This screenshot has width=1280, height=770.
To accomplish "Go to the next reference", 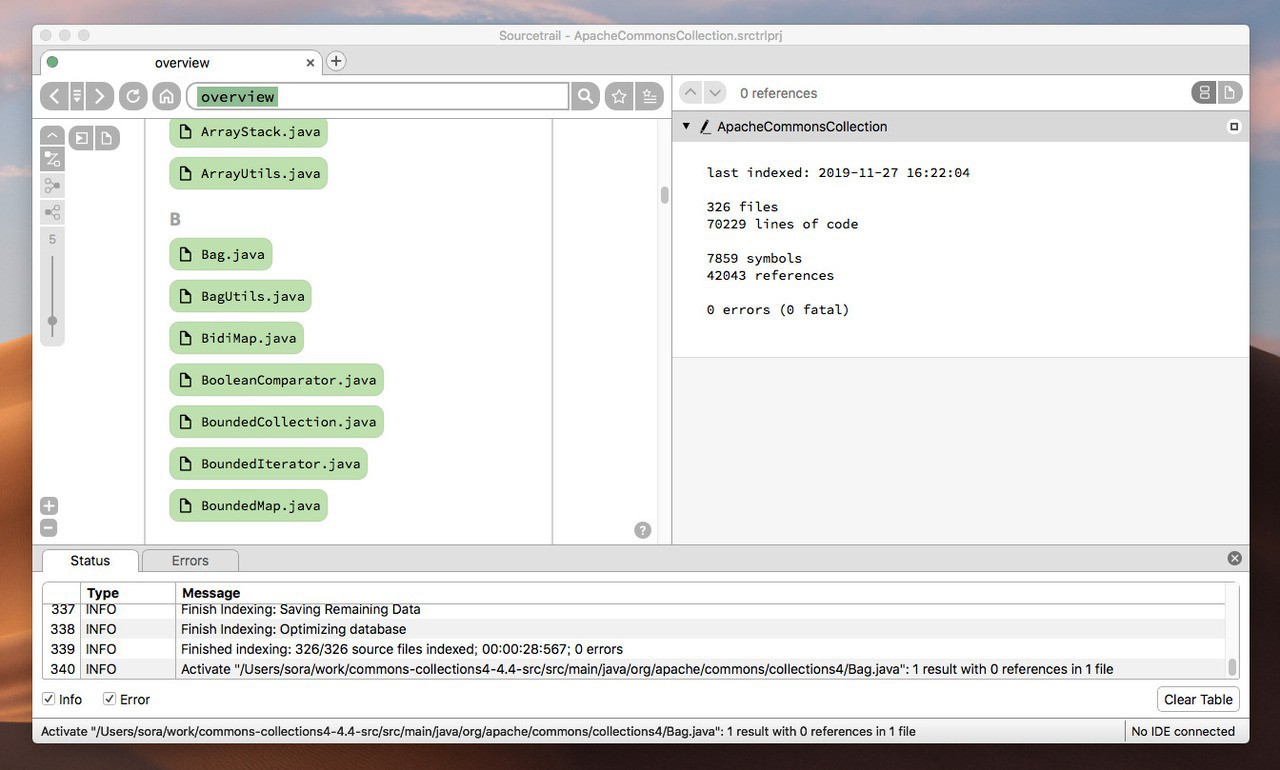I will pos(715,93).
